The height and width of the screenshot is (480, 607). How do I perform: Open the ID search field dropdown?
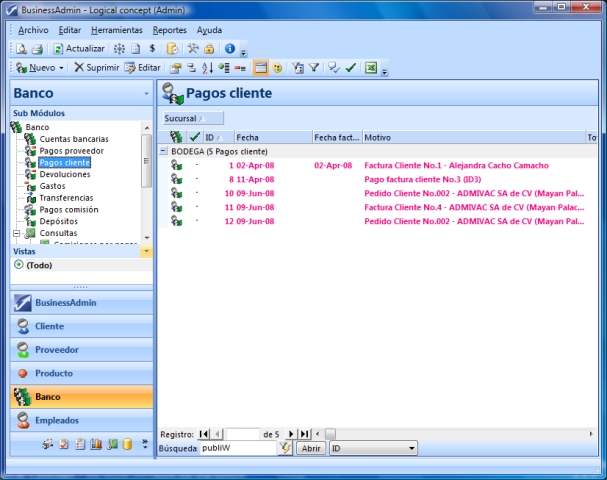pos(412,449)
